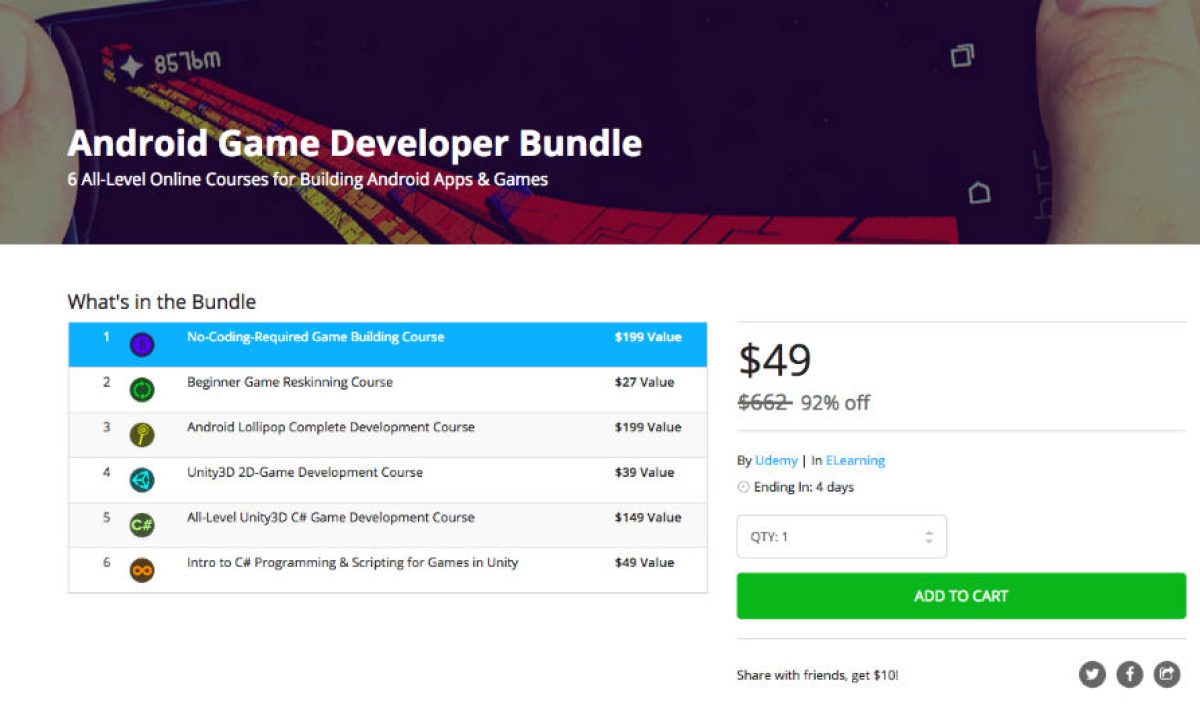Select All-Level Unity3D C# Game Development Course title
1200x720 pixels.
click(x=331, y=517)
